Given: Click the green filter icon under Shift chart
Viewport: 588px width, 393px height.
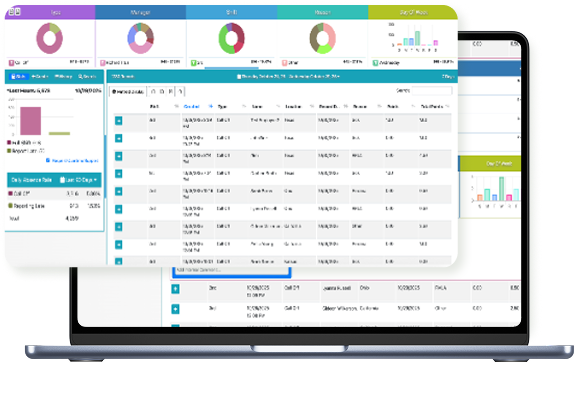Looking at the screenshot, I should [194, 63].
